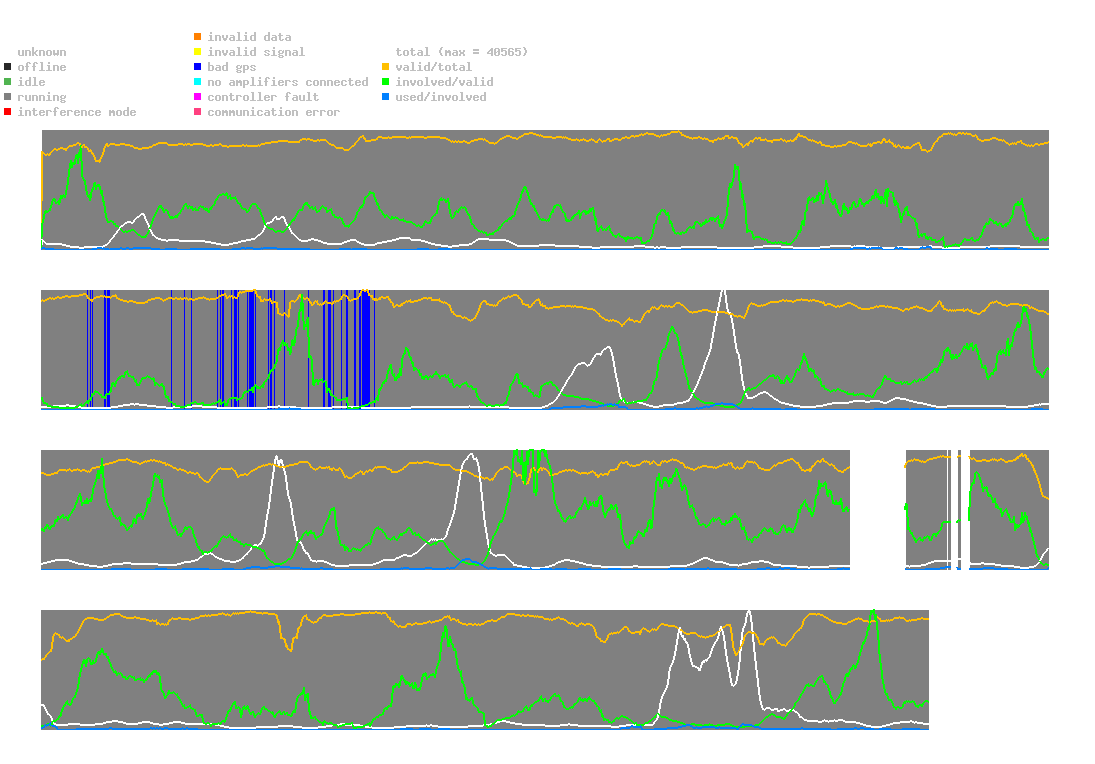Click the used/involved legend swatch
The height and width of the screenshot is (764, 1095).
385,97
